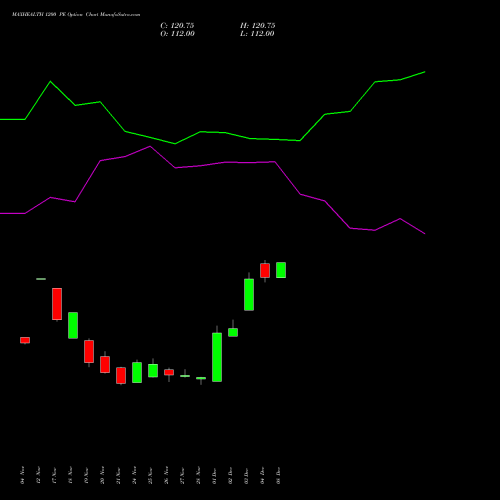Select the 01 Dec date label

[214, 476]
